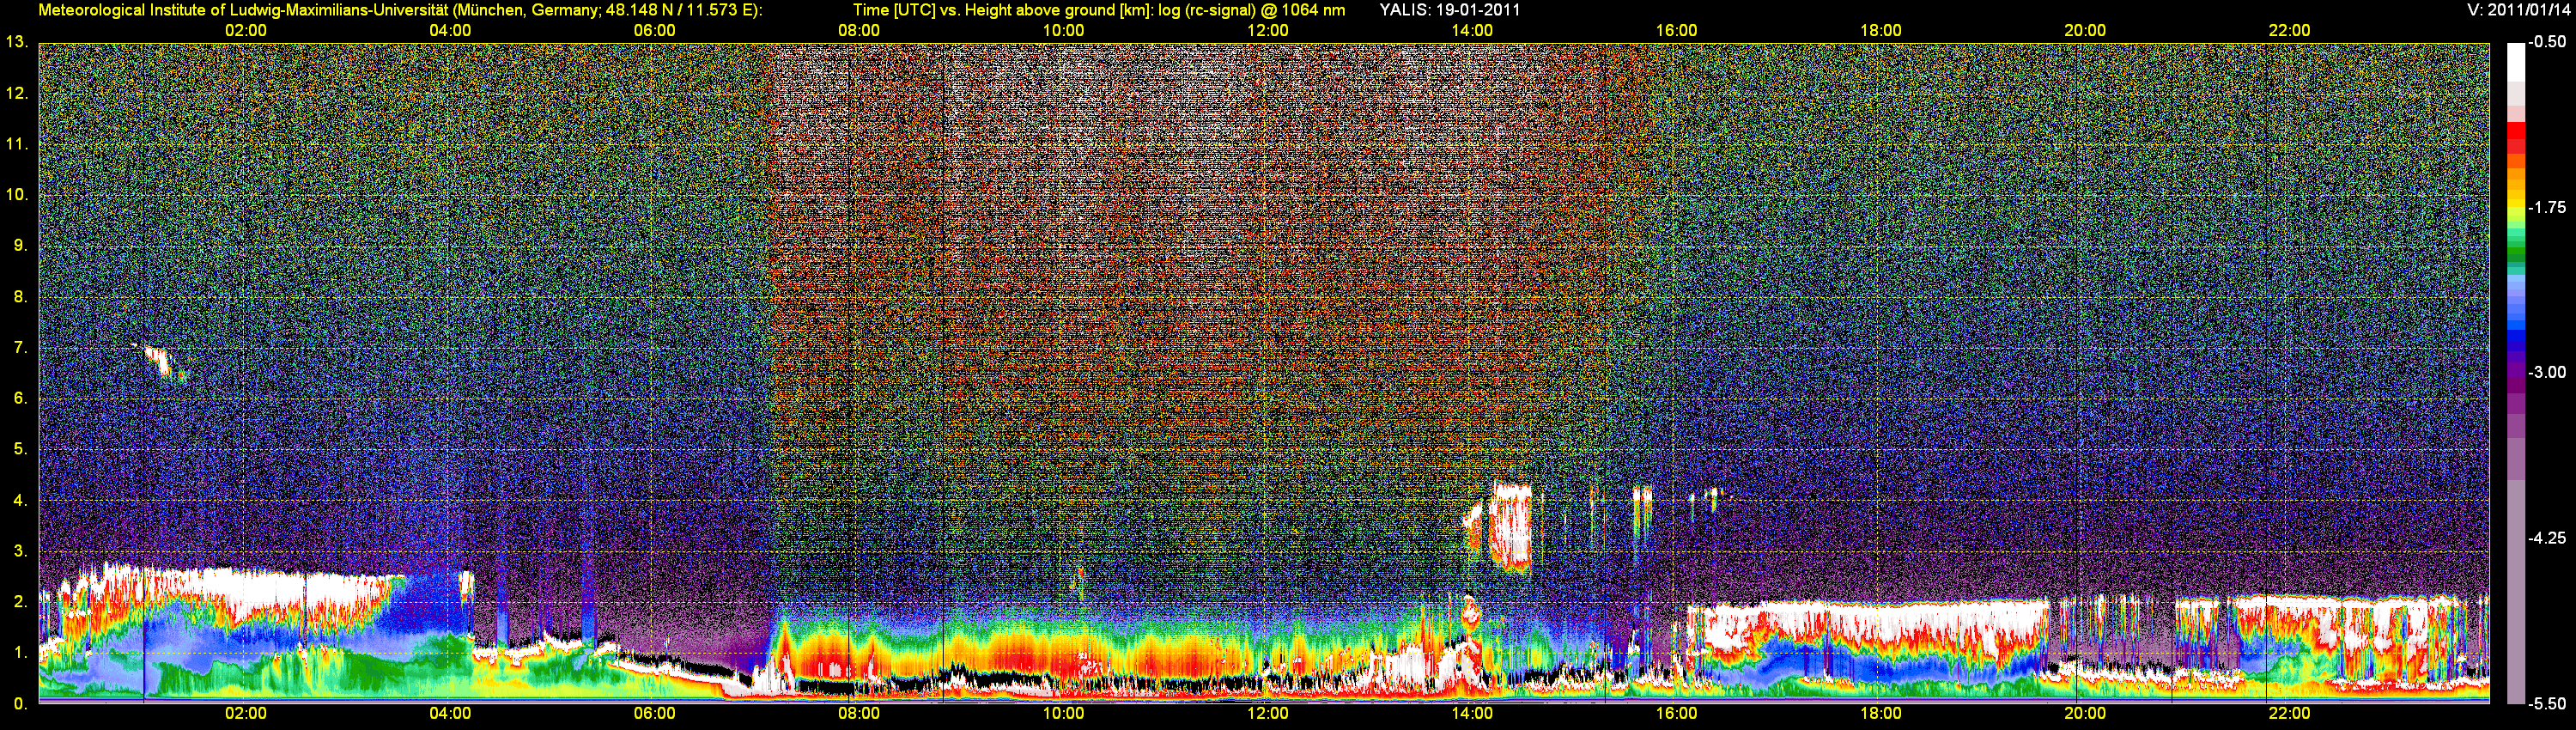
Task: Click the 7. km height axis label
Action: click(20, 347)
